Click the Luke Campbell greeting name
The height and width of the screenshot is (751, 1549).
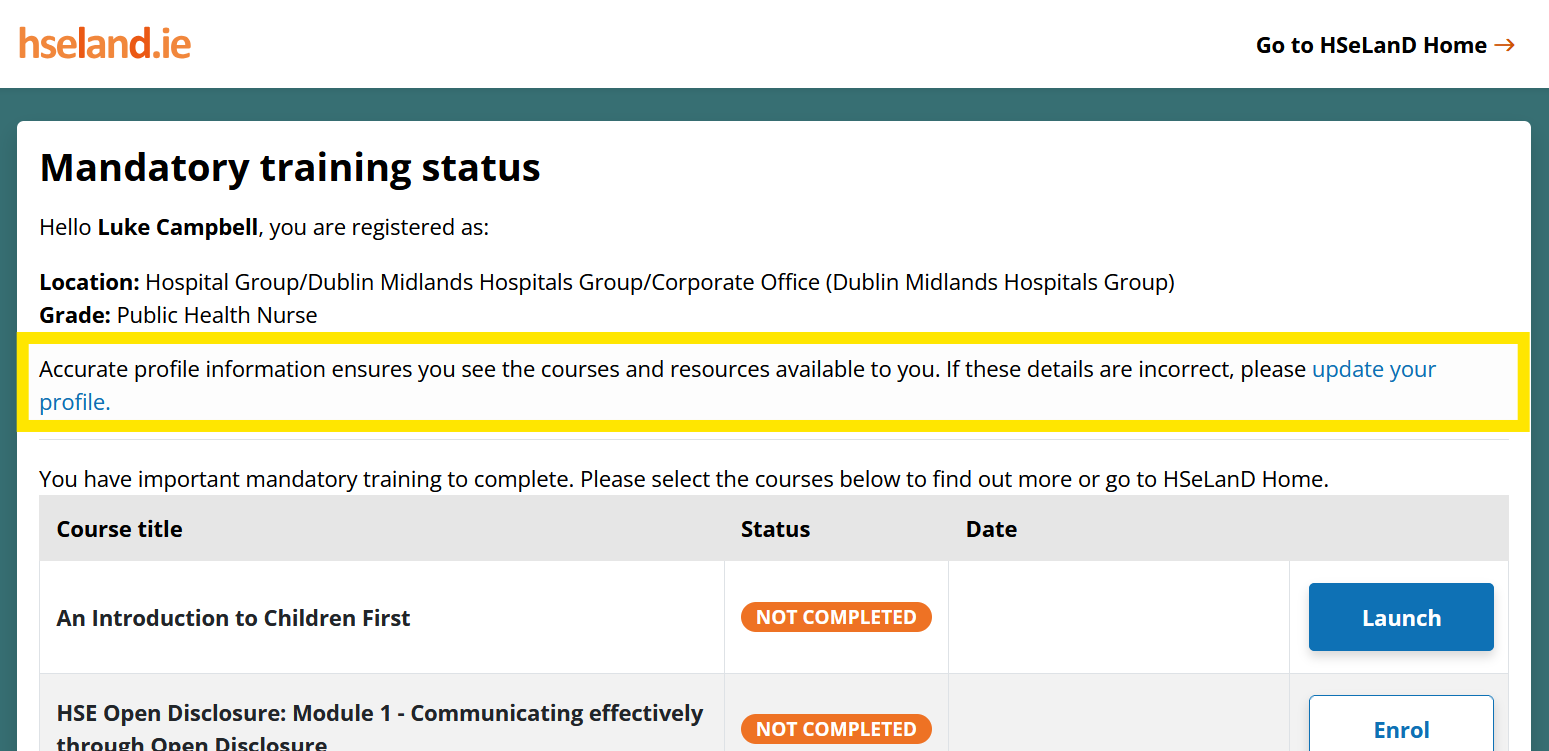178,227
